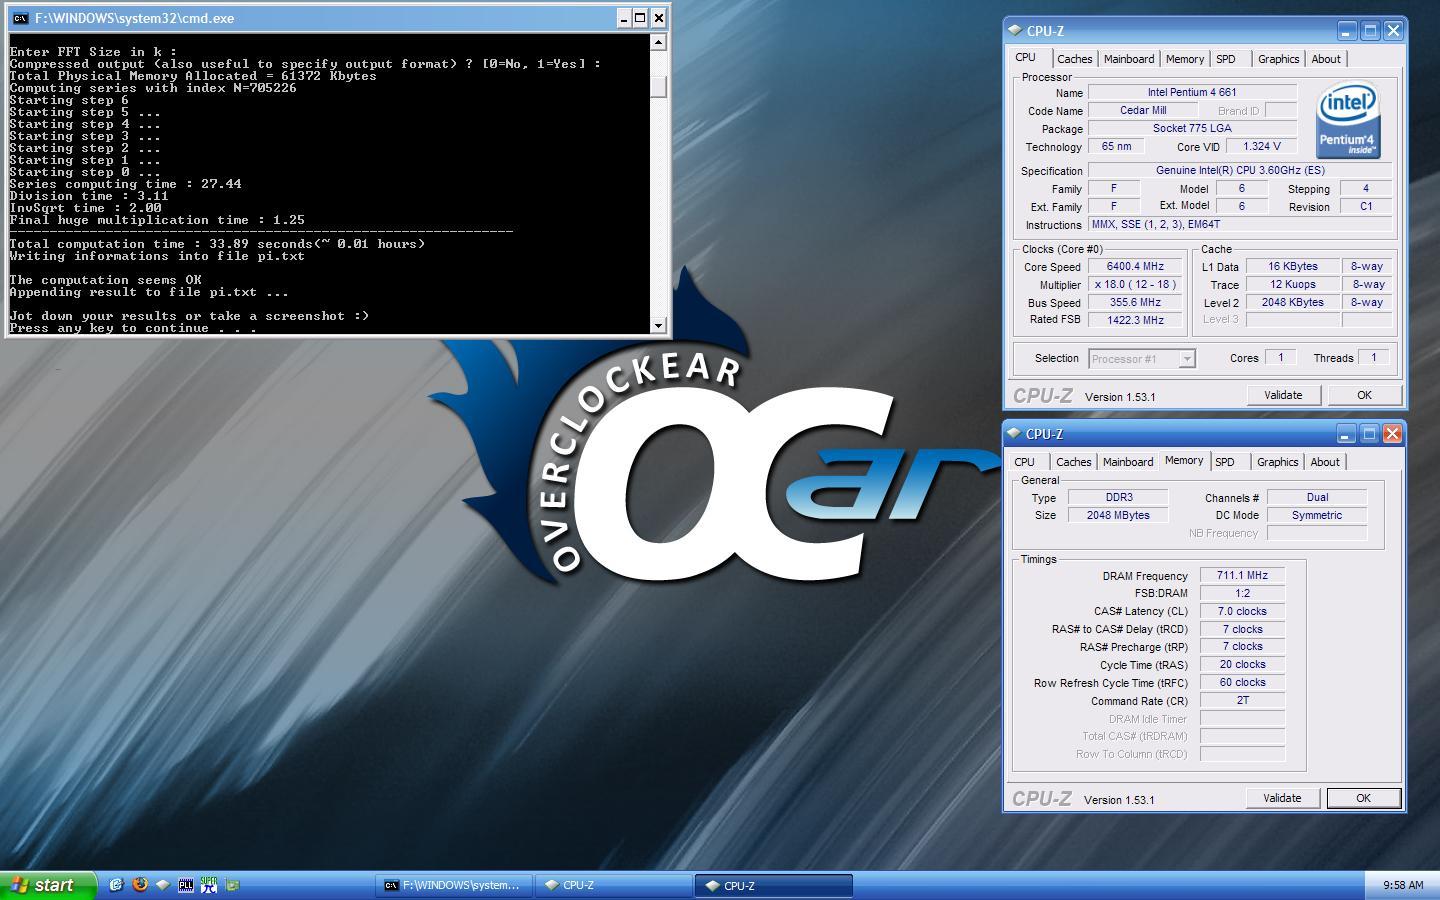
Task: Click the cmd window scroll up arrow
Action: tap(658, 42)
